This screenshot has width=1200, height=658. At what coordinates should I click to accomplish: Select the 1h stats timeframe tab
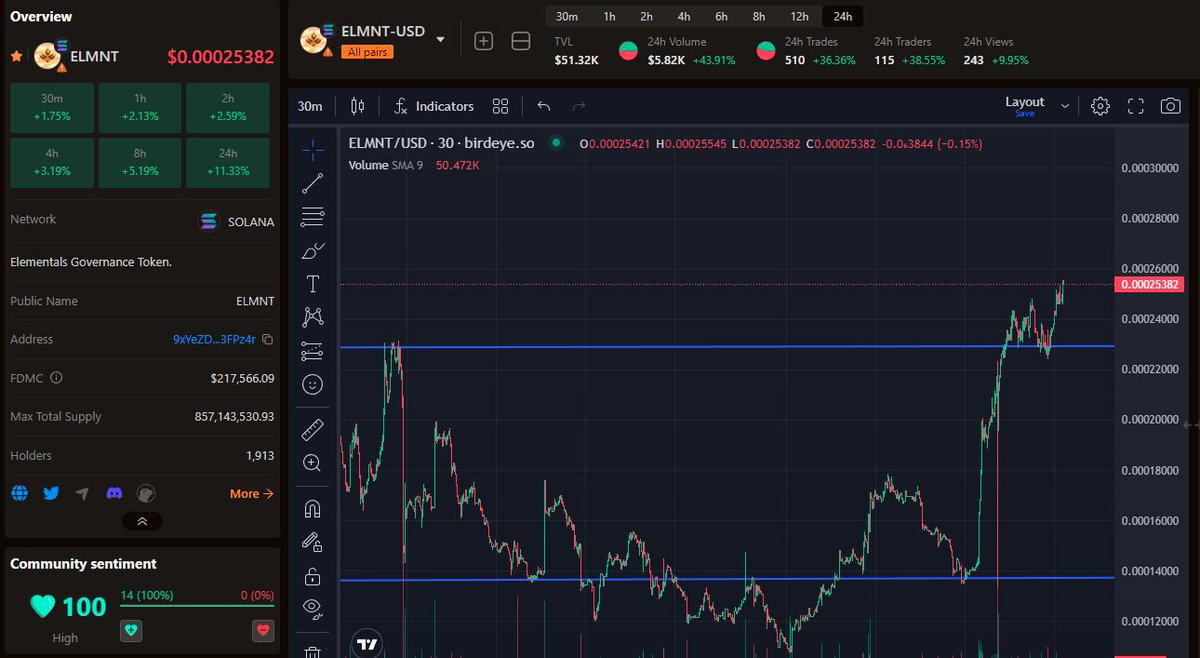(609, 17)
